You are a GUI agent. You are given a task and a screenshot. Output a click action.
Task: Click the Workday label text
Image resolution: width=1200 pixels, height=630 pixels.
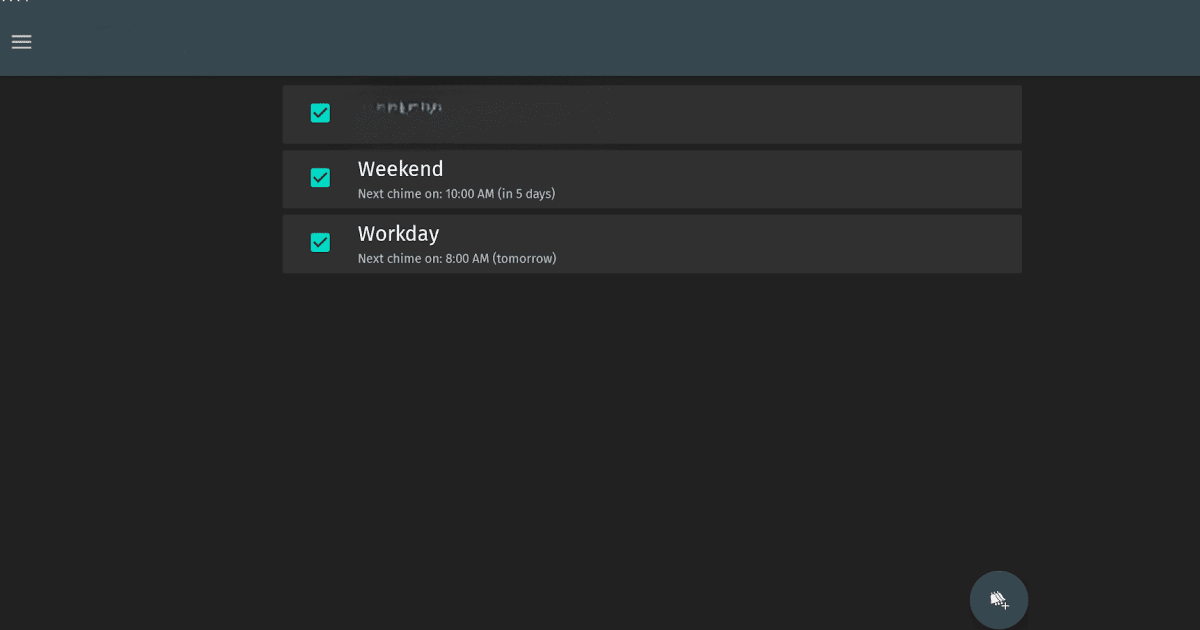pos(398,233)
